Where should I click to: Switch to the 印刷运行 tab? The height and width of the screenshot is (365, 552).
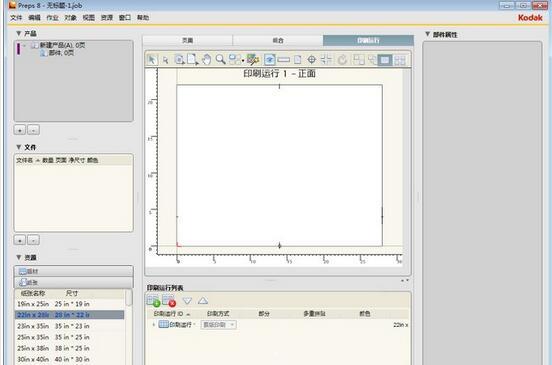368,40
